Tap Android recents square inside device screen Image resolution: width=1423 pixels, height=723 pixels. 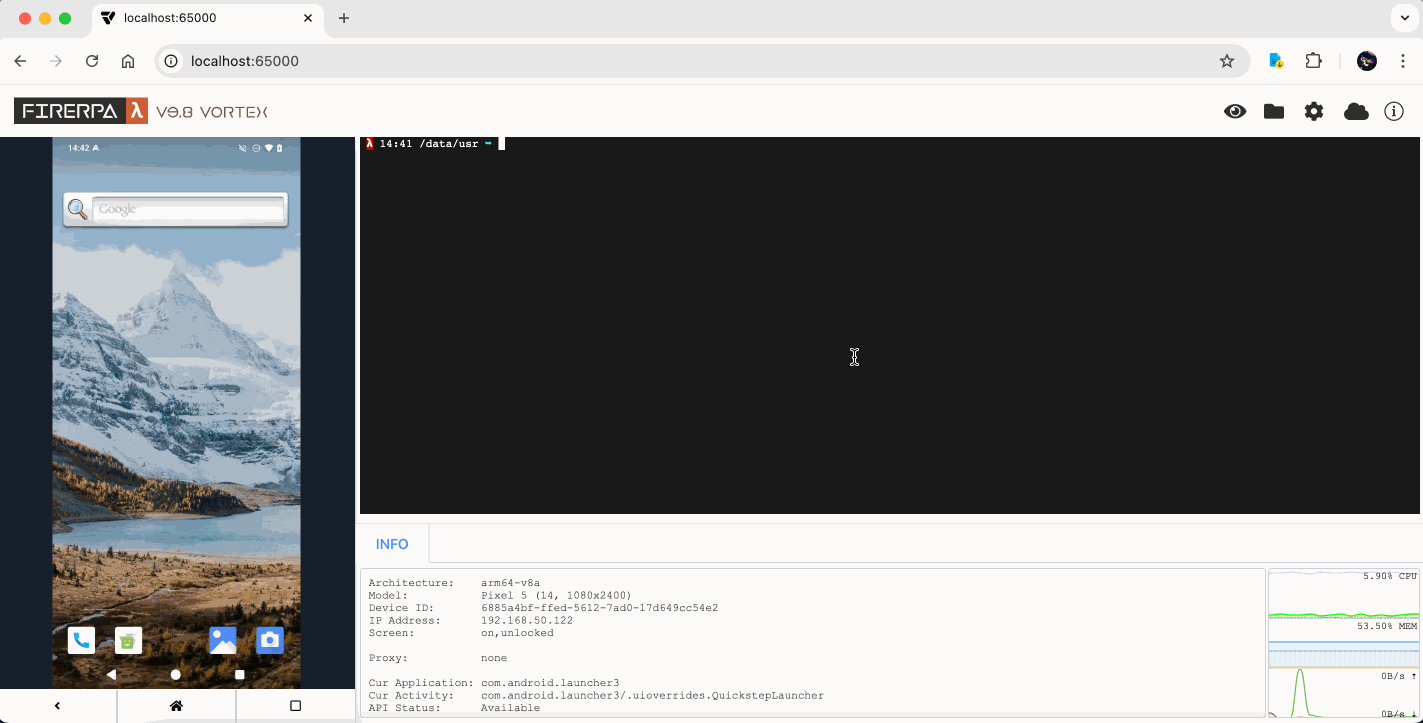pos(240,675)
